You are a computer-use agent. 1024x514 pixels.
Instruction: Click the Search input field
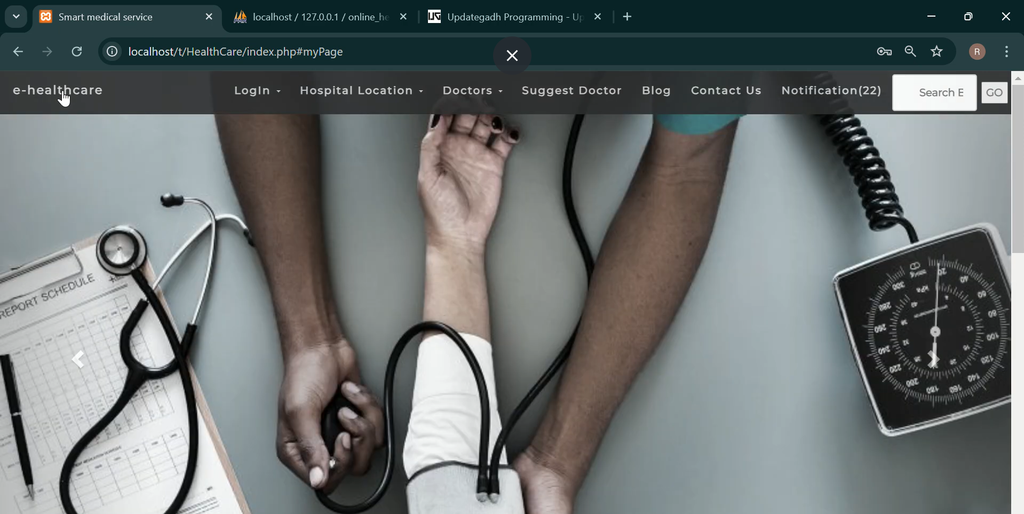[x=935, y=93]
